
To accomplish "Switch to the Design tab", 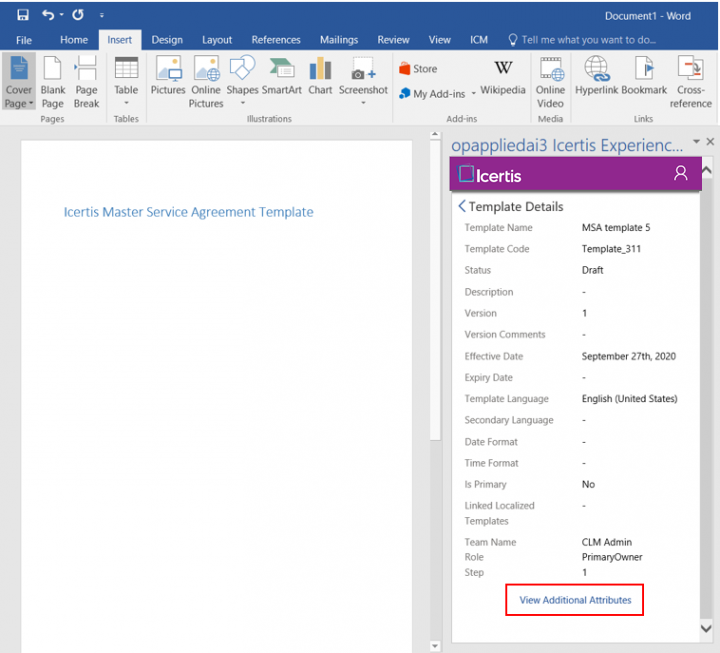I will click(167, 40).
